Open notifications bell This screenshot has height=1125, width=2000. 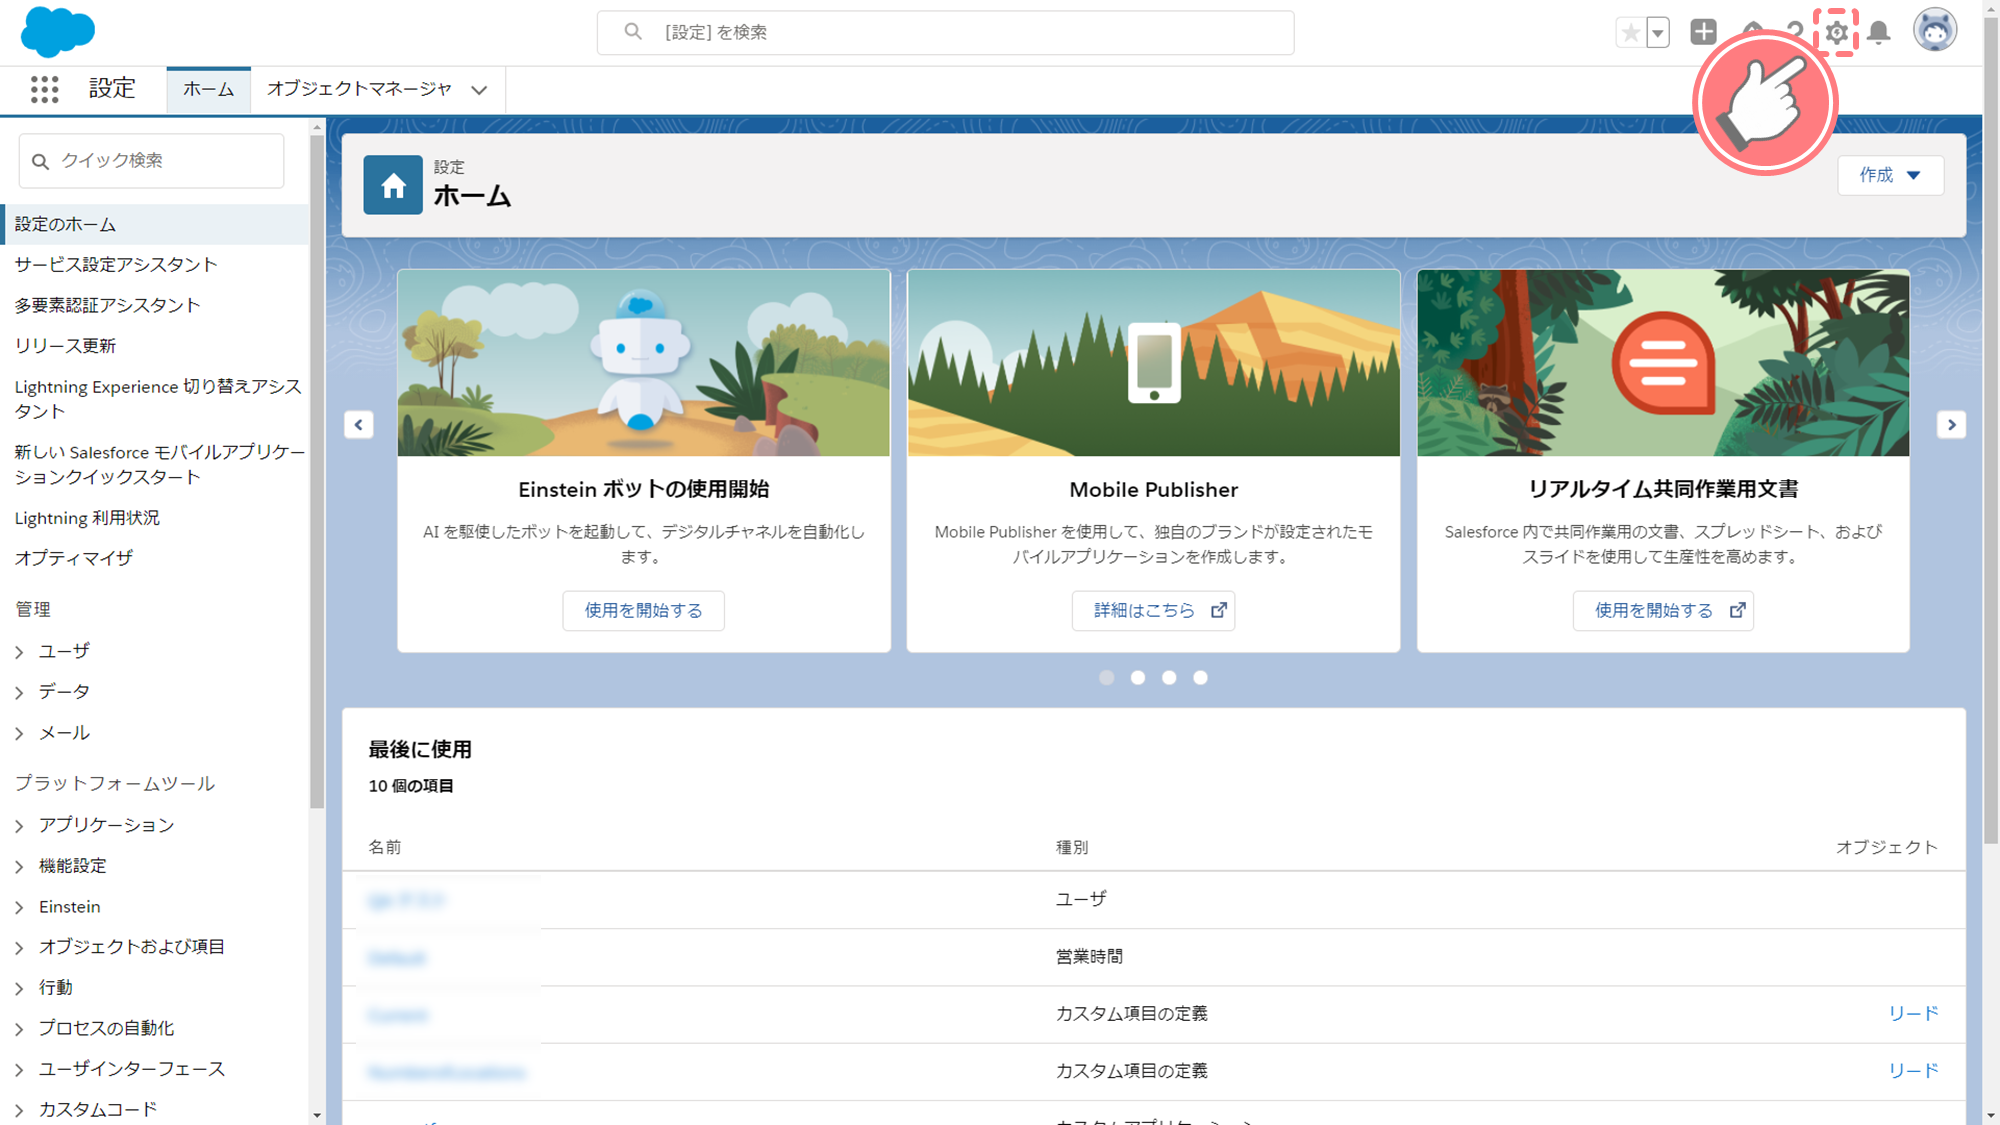tap(1879, 32)
